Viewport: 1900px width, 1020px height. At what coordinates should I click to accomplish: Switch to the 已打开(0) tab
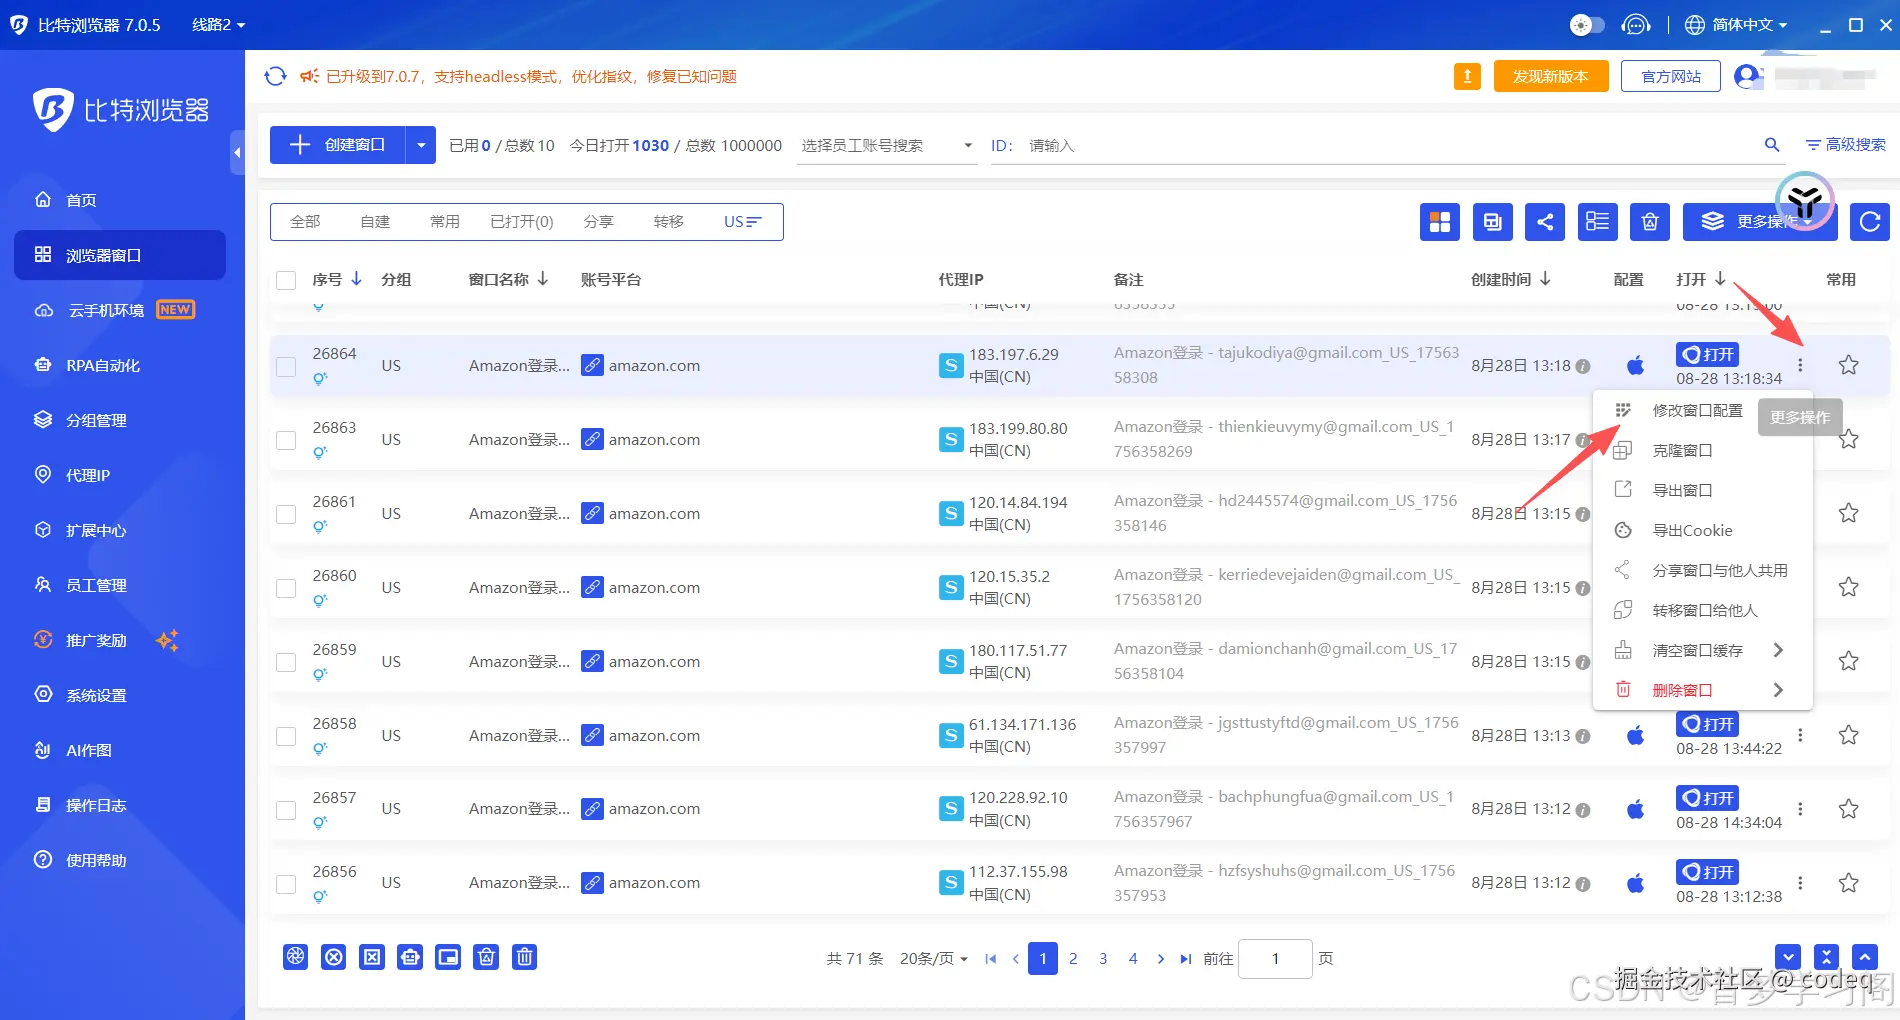click(x=522, y=222)
